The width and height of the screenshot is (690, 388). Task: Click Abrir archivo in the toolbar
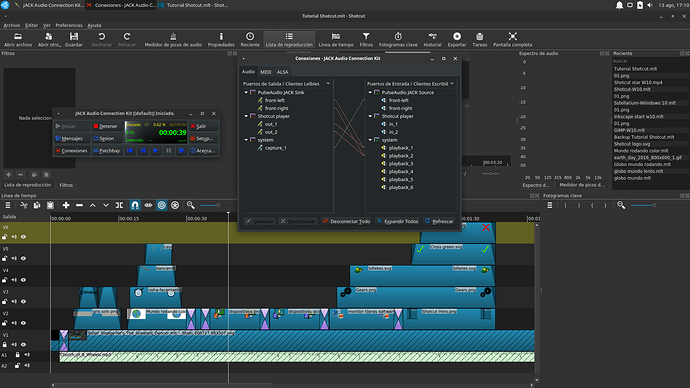(x=18, y=39)
